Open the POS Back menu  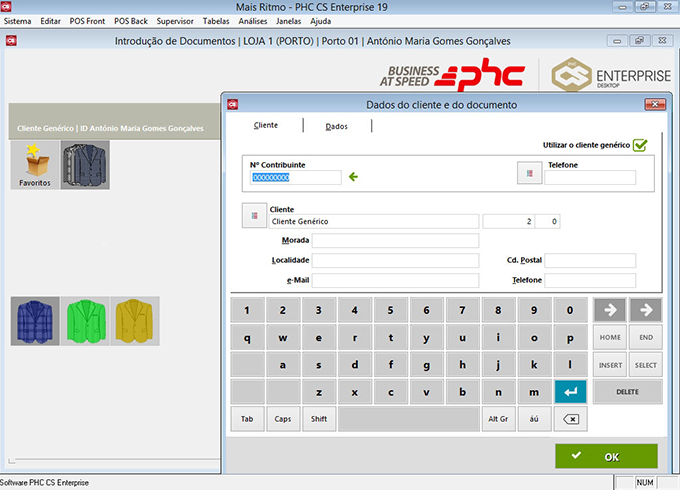pyautogui.click(x=131, y=21)
